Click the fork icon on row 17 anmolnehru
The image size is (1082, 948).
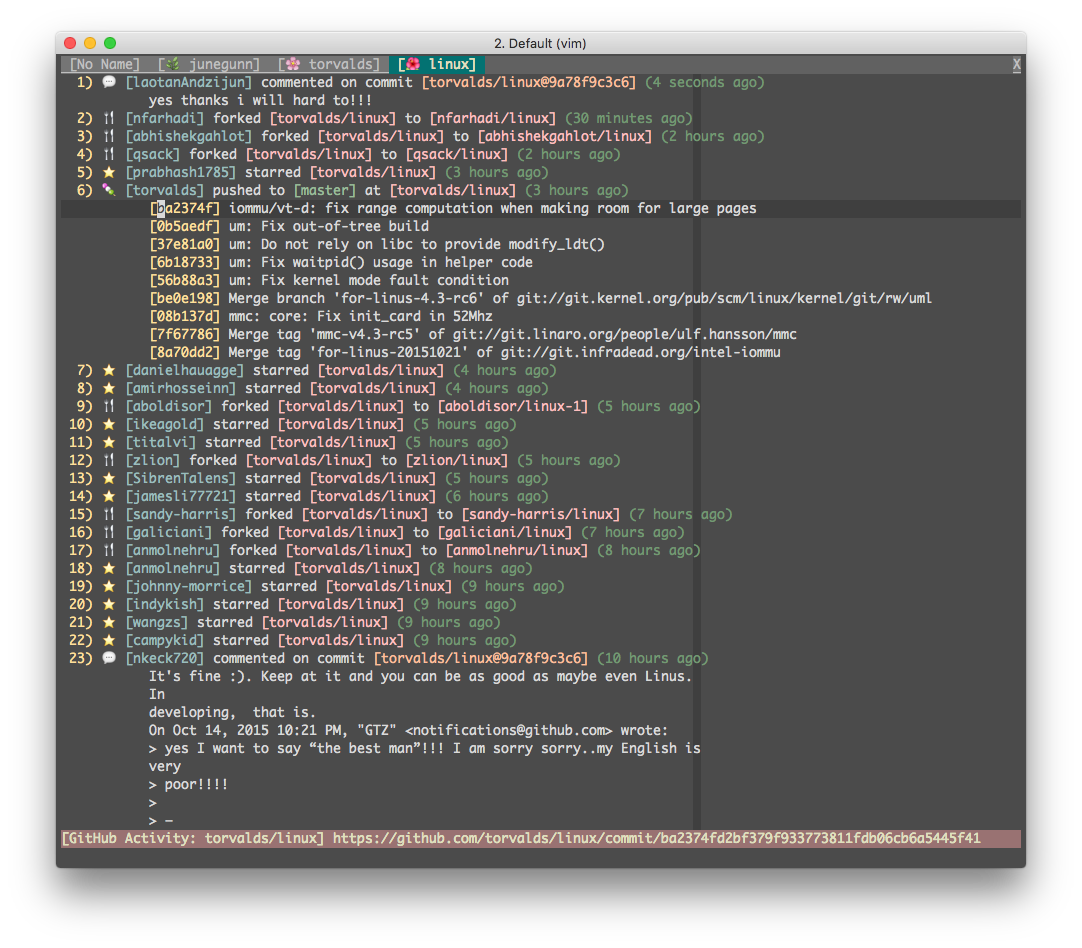pos(109,550)
